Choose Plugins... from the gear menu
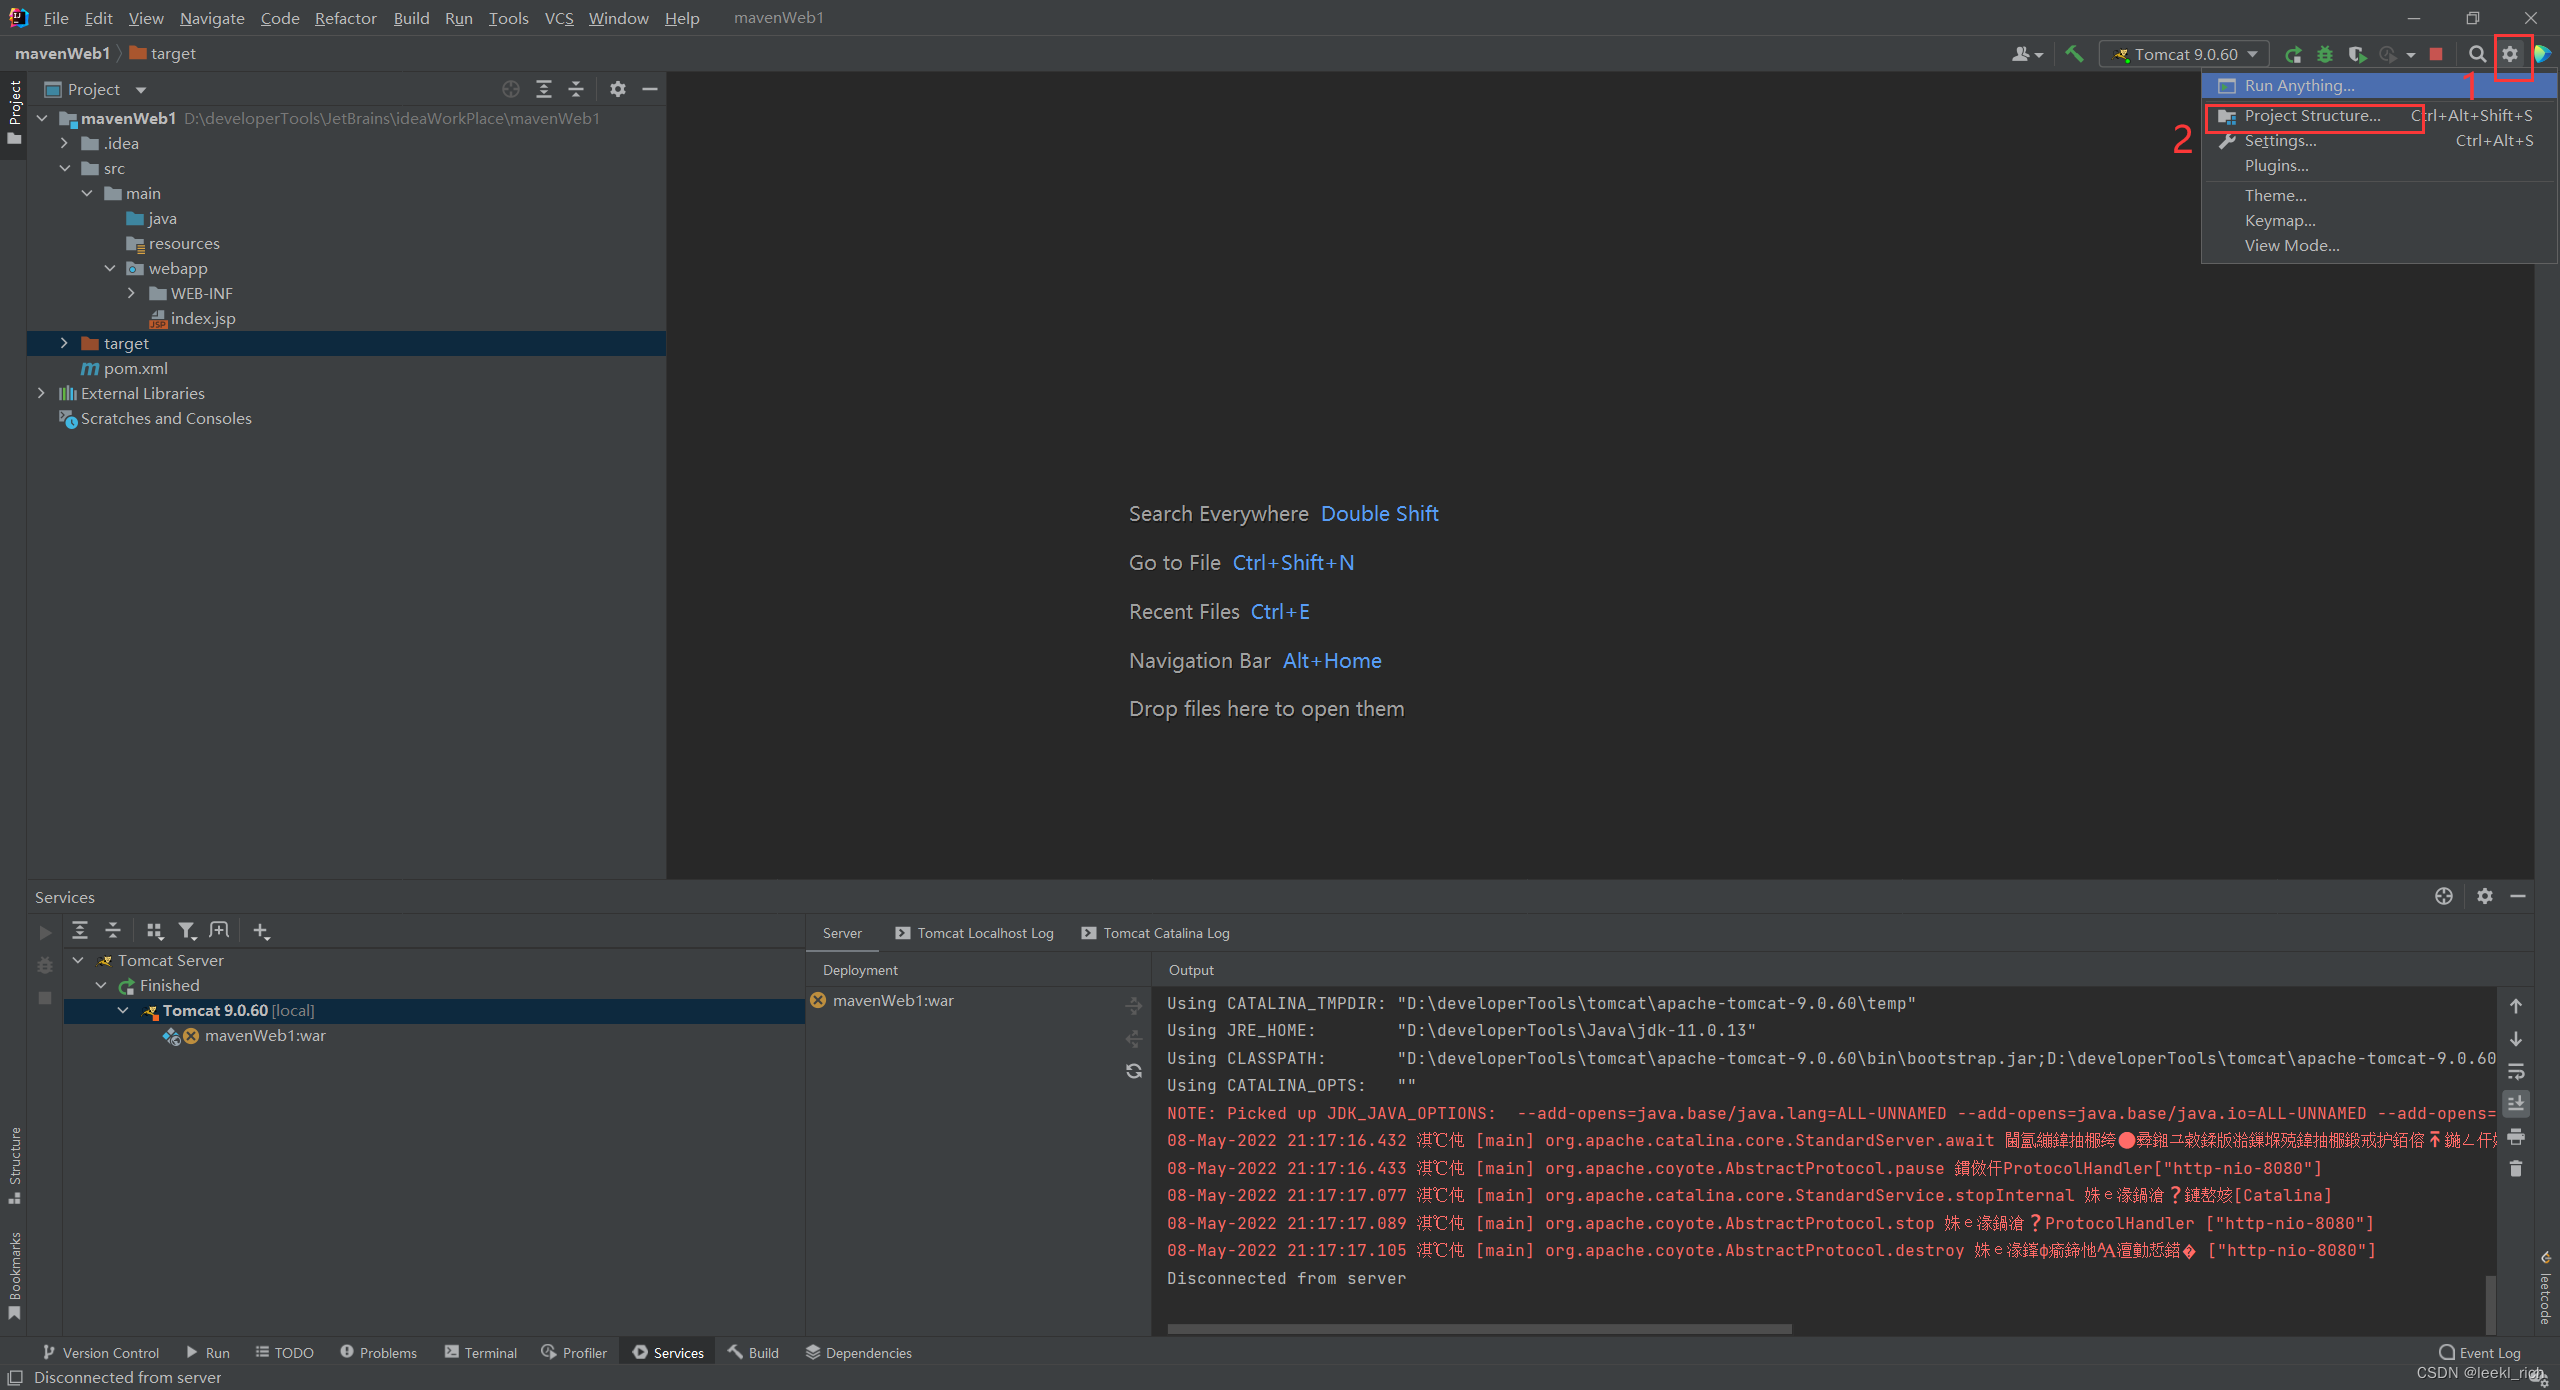Viewport: 2560px width, 1390px height. [x=2379, y=165]
